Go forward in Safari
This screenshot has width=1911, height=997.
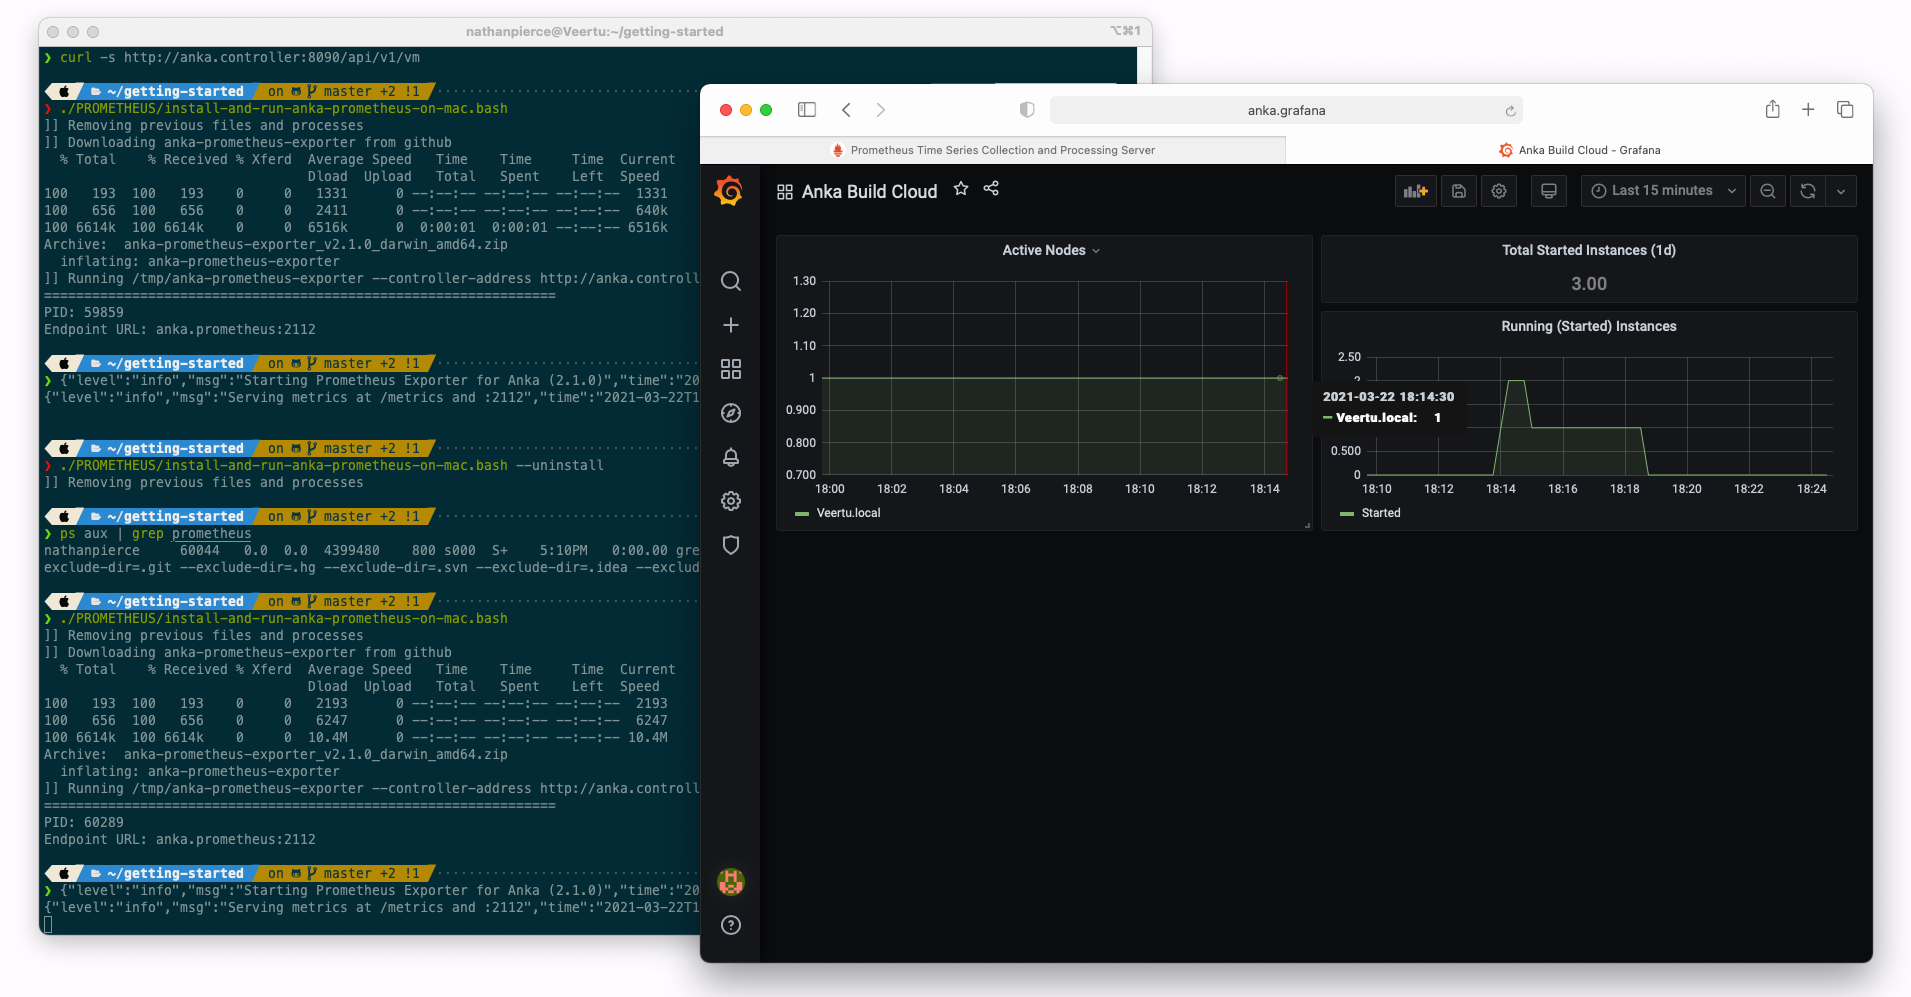881,110
